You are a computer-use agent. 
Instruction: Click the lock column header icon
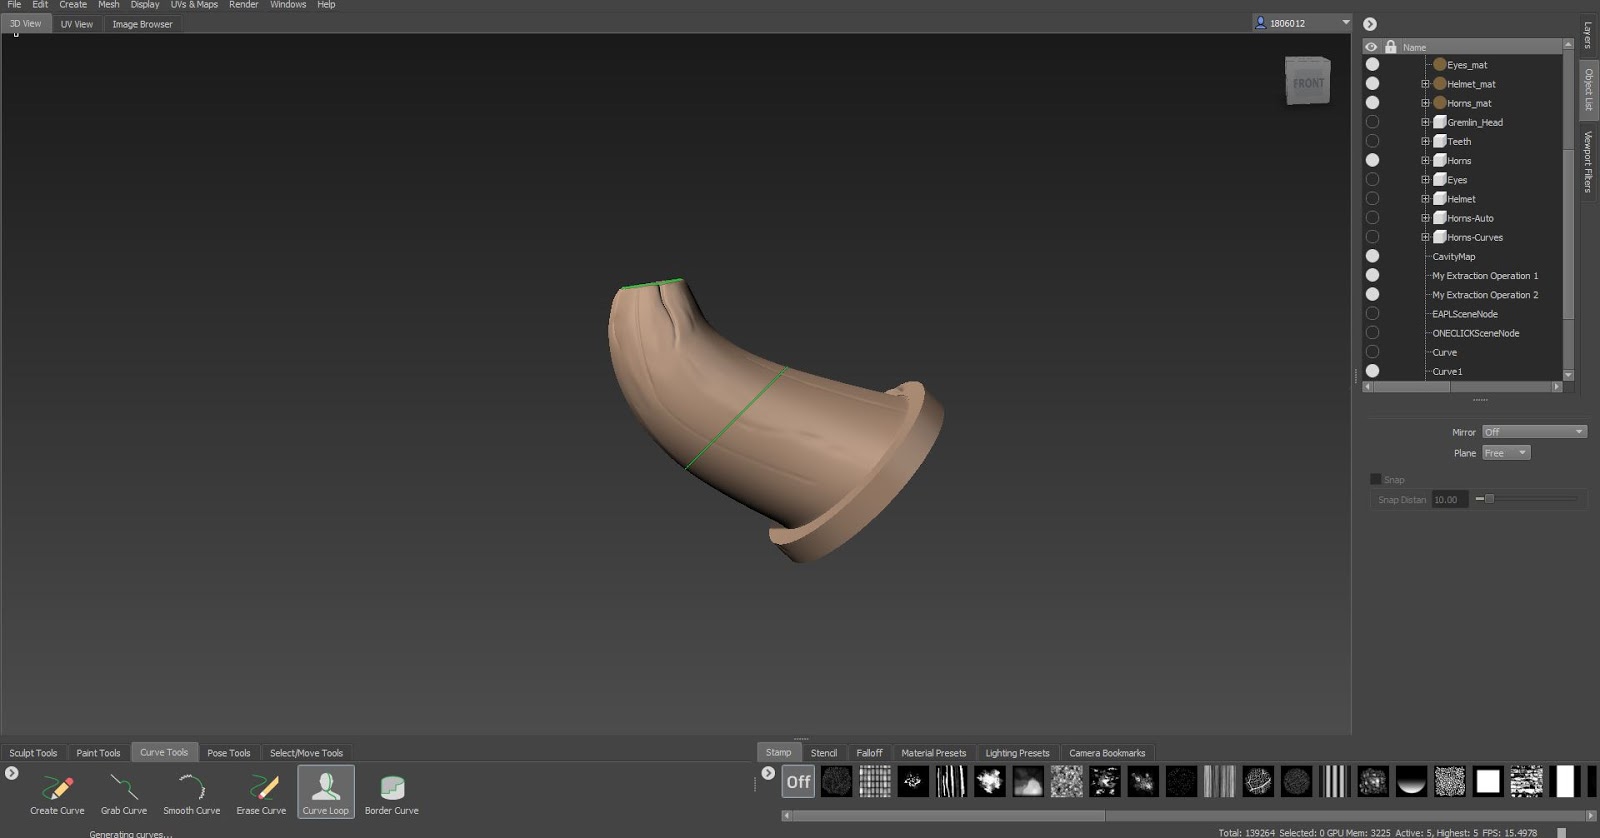click(1390, 47)
